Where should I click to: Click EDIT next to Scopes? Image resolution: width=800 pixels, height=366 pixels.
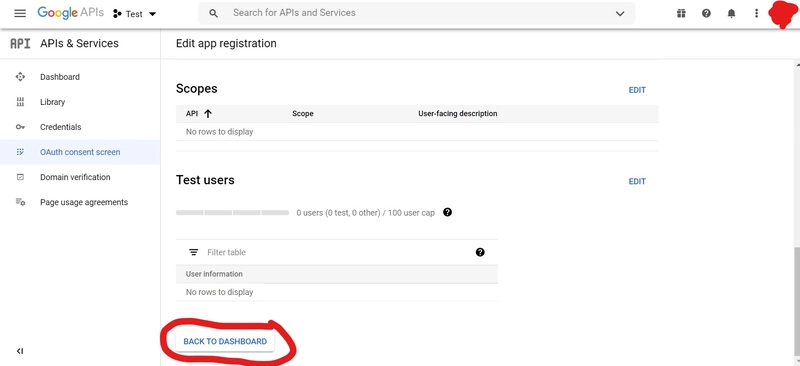(637, 90)
